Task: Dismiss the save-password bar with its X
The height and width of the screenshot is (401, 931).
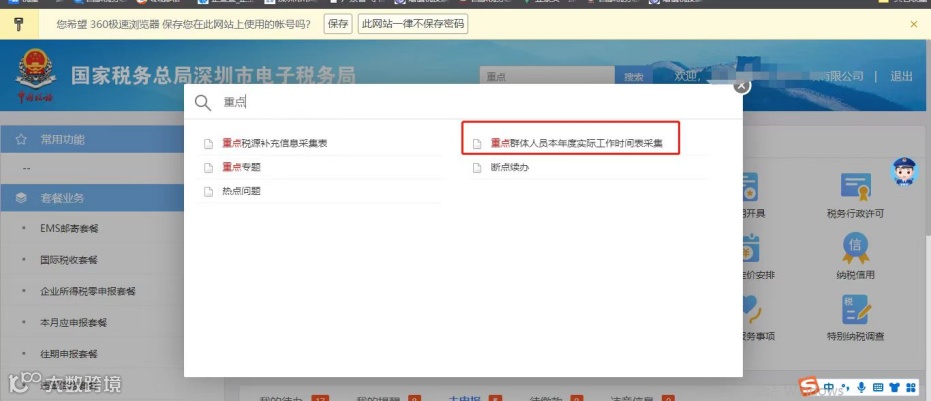Action: pyautogui.click(x=914, y=24)
